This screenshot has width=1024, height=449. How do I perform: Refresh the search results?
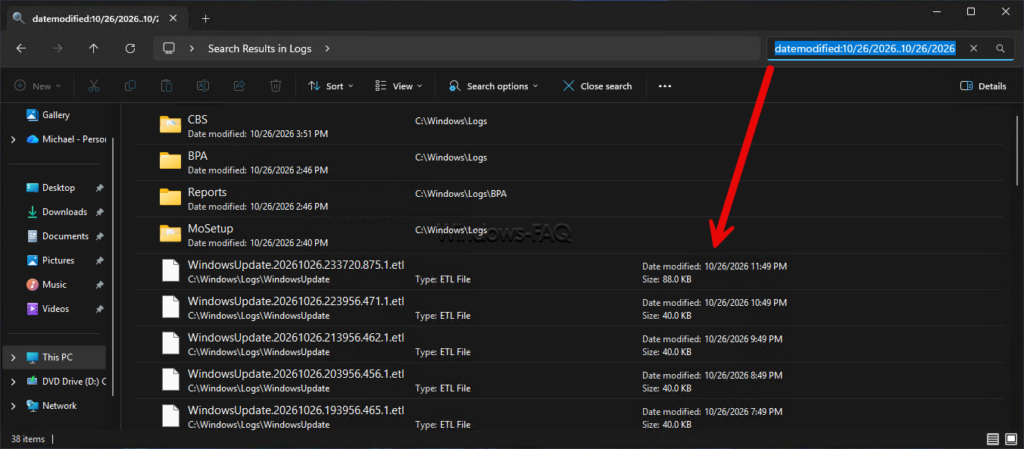coord(130,48)
